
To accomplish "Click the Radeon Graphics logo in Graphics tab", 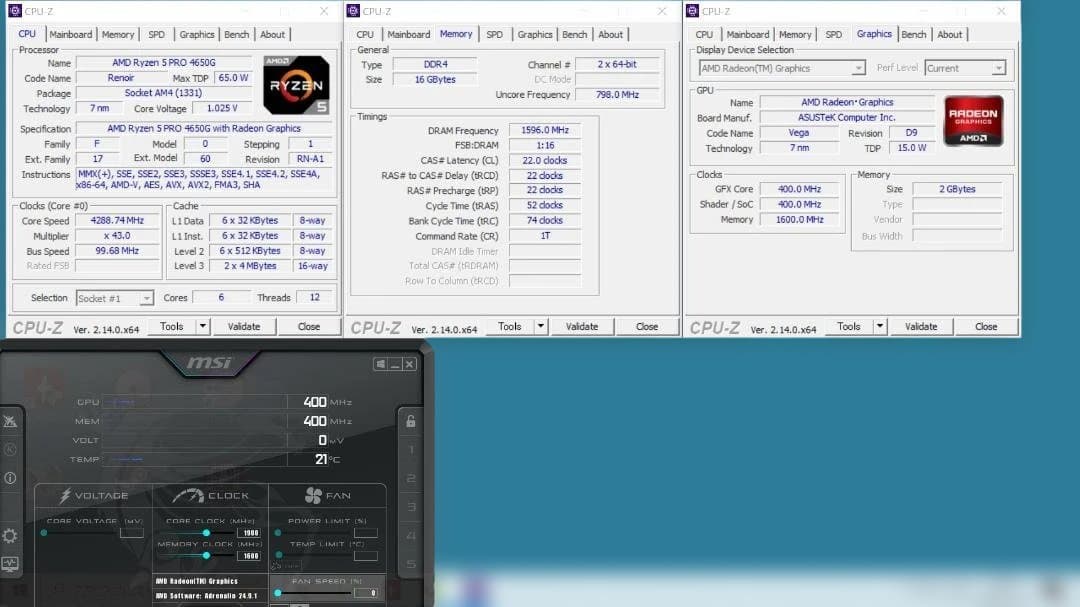I will (973, 121).
